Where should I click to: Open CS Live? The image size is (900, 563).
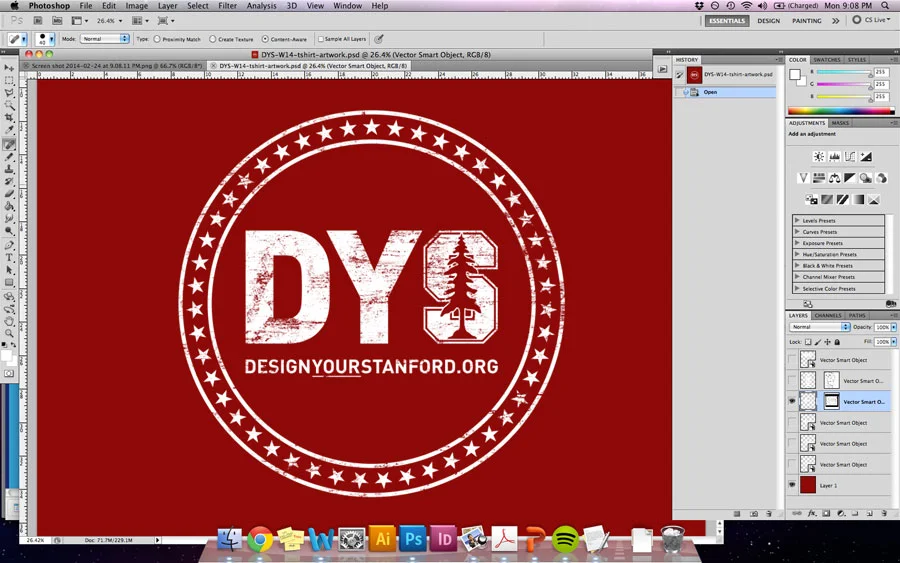(871, 20)
